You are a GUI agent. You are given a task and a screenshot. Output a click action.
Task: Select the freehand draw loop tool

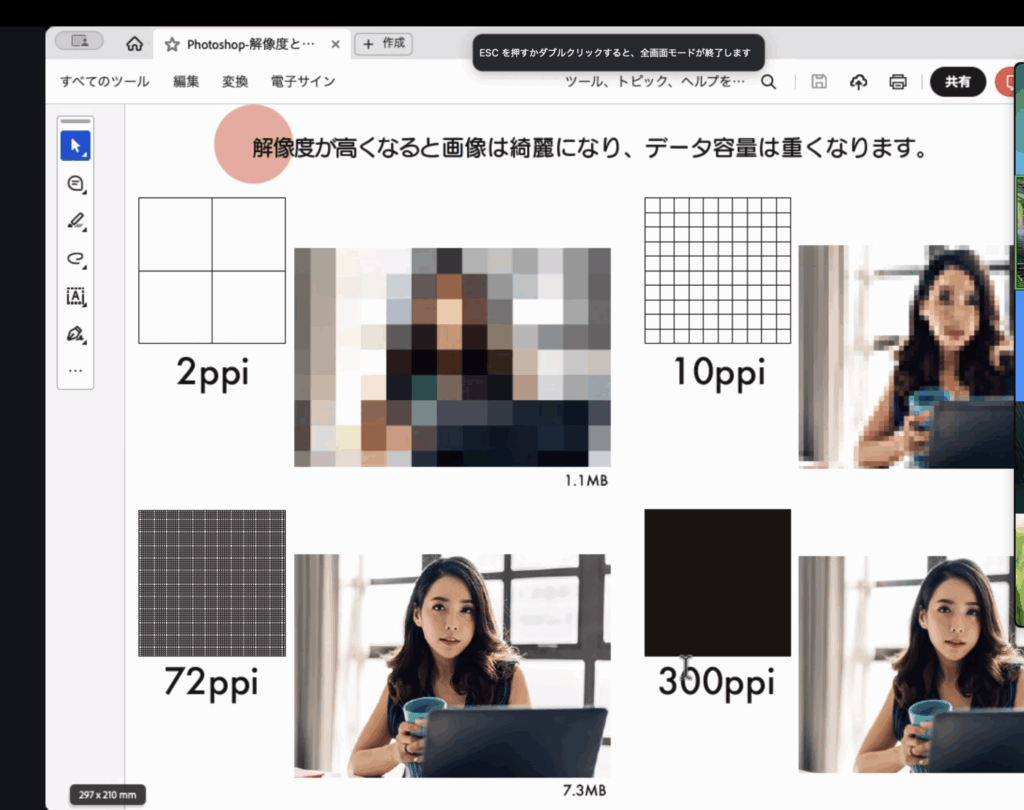coord(75,259)
